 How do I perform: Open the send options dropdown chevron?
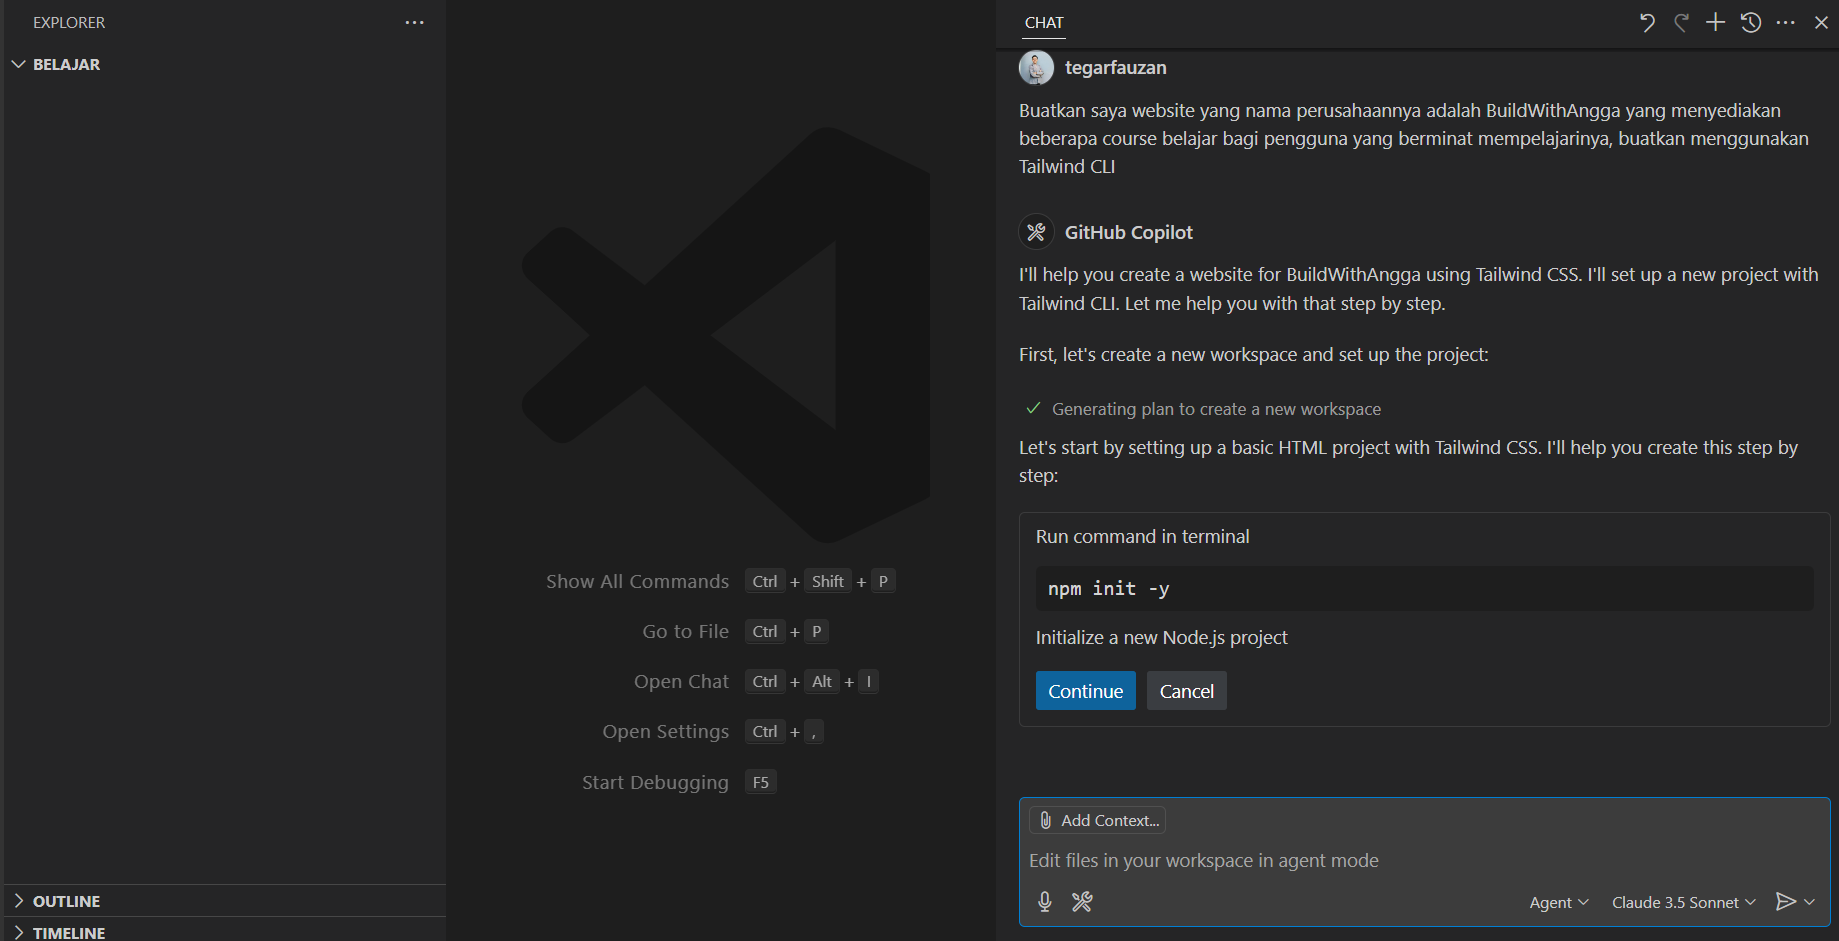pos(1809,902)
